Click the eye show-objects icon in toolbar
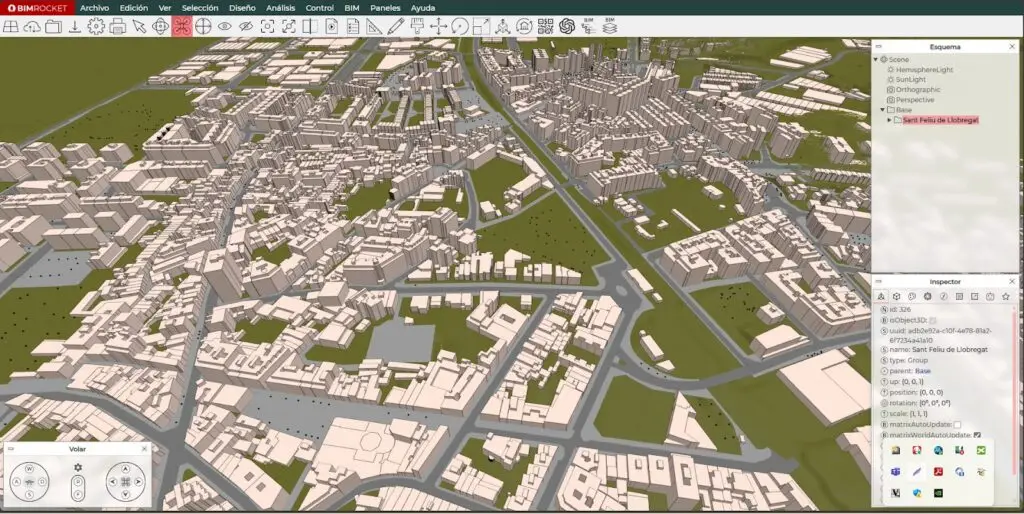 pos(224,26)
